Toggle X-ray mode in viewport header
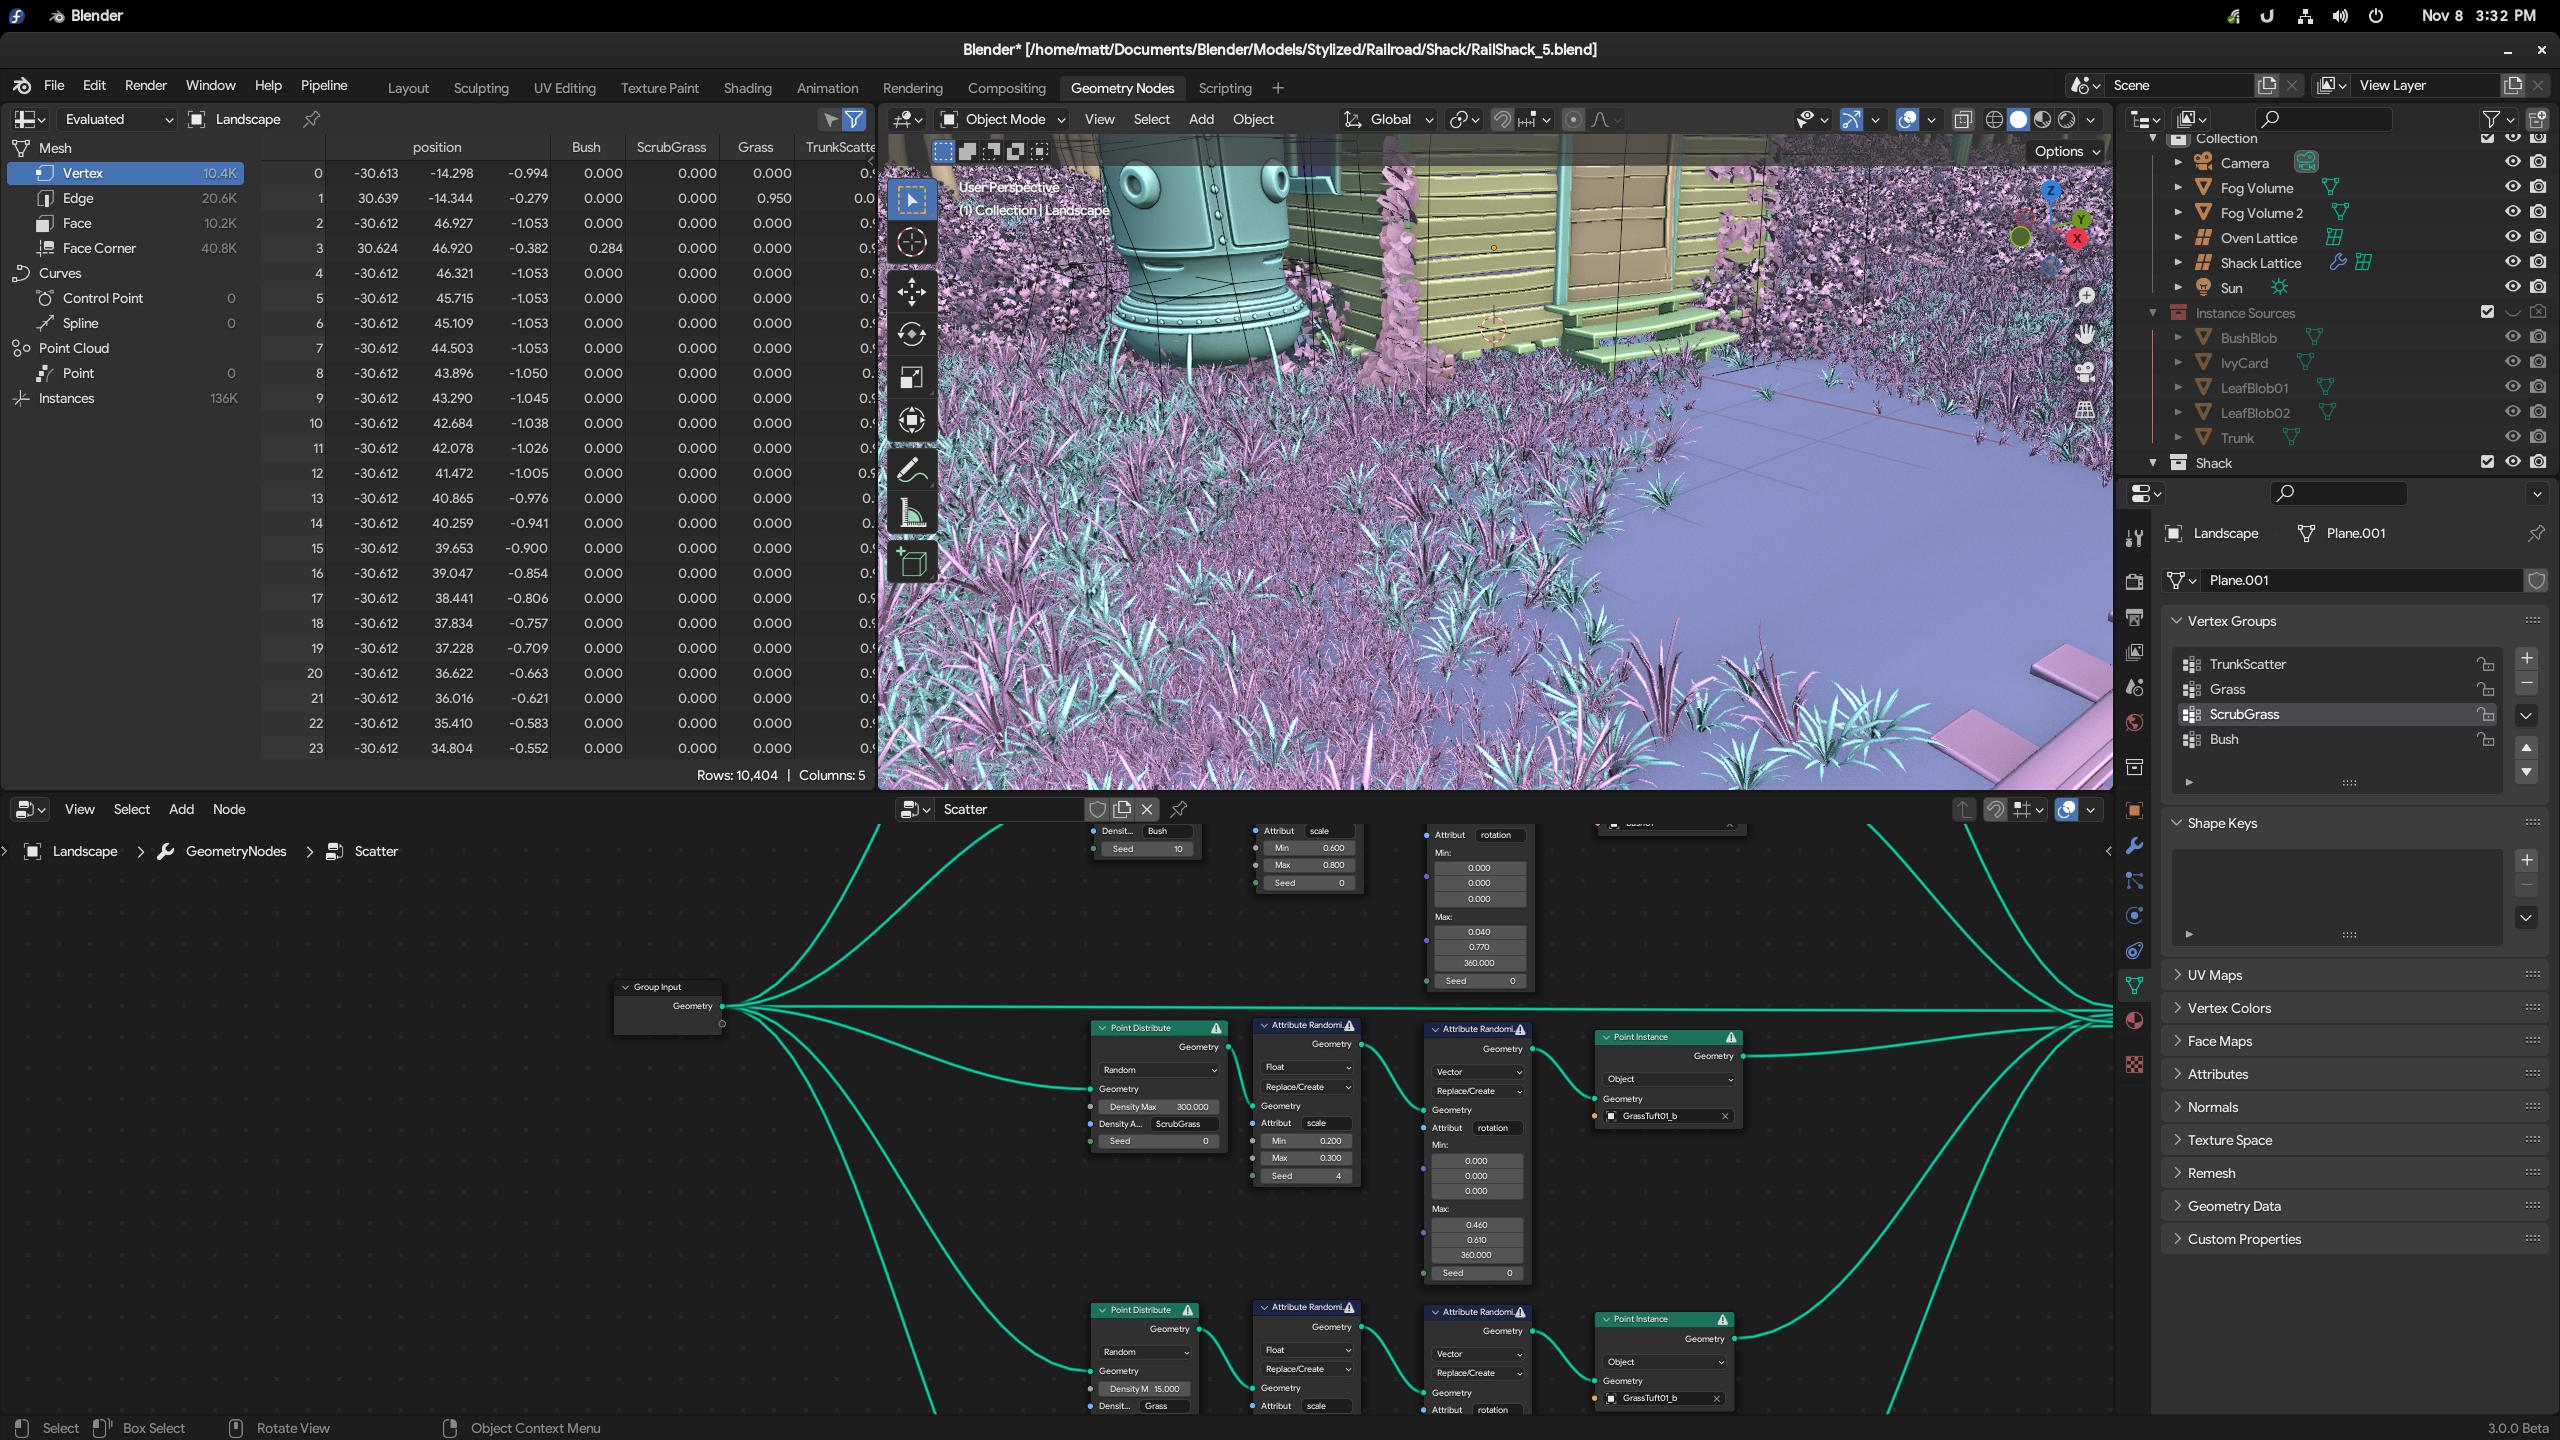 click(1963, 119)
